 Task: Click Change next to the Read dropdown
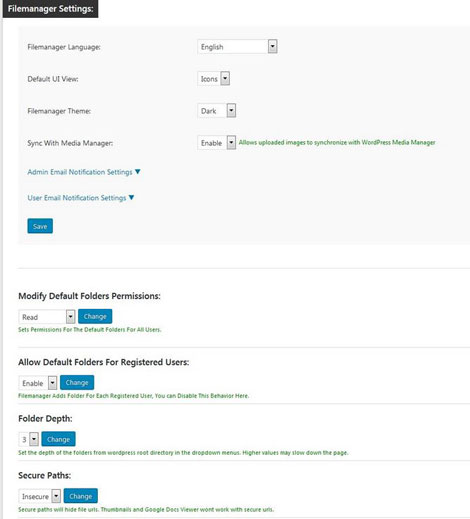click(x=95, y=316)
